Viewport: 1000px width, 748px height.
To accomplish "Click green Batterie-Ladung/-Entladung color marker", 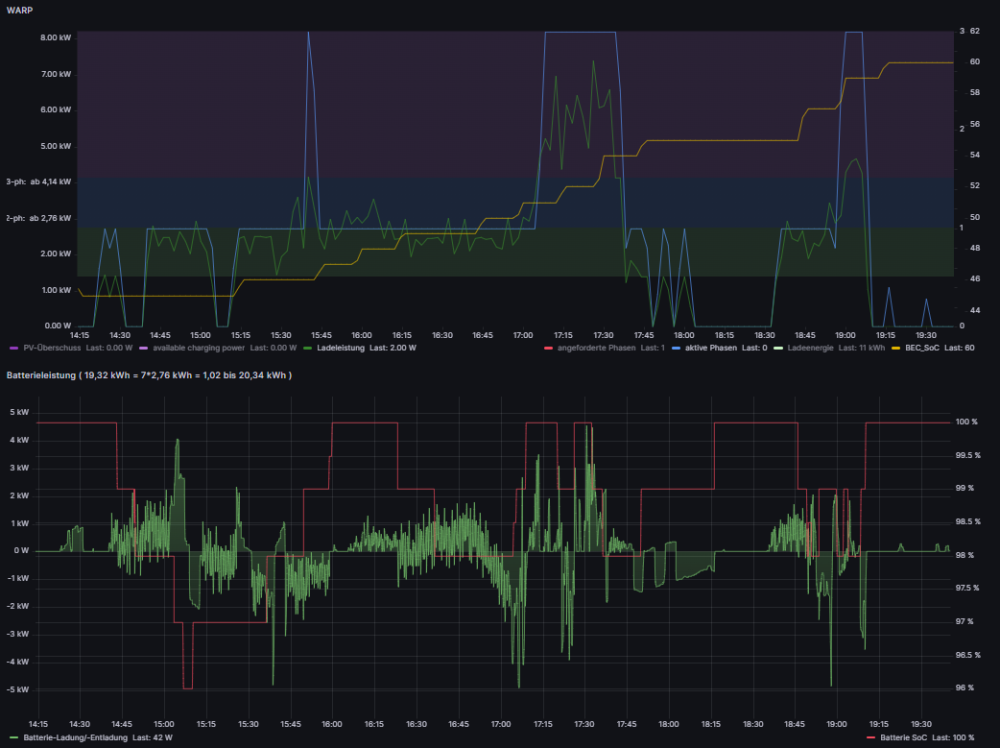I will click(12, 738).
